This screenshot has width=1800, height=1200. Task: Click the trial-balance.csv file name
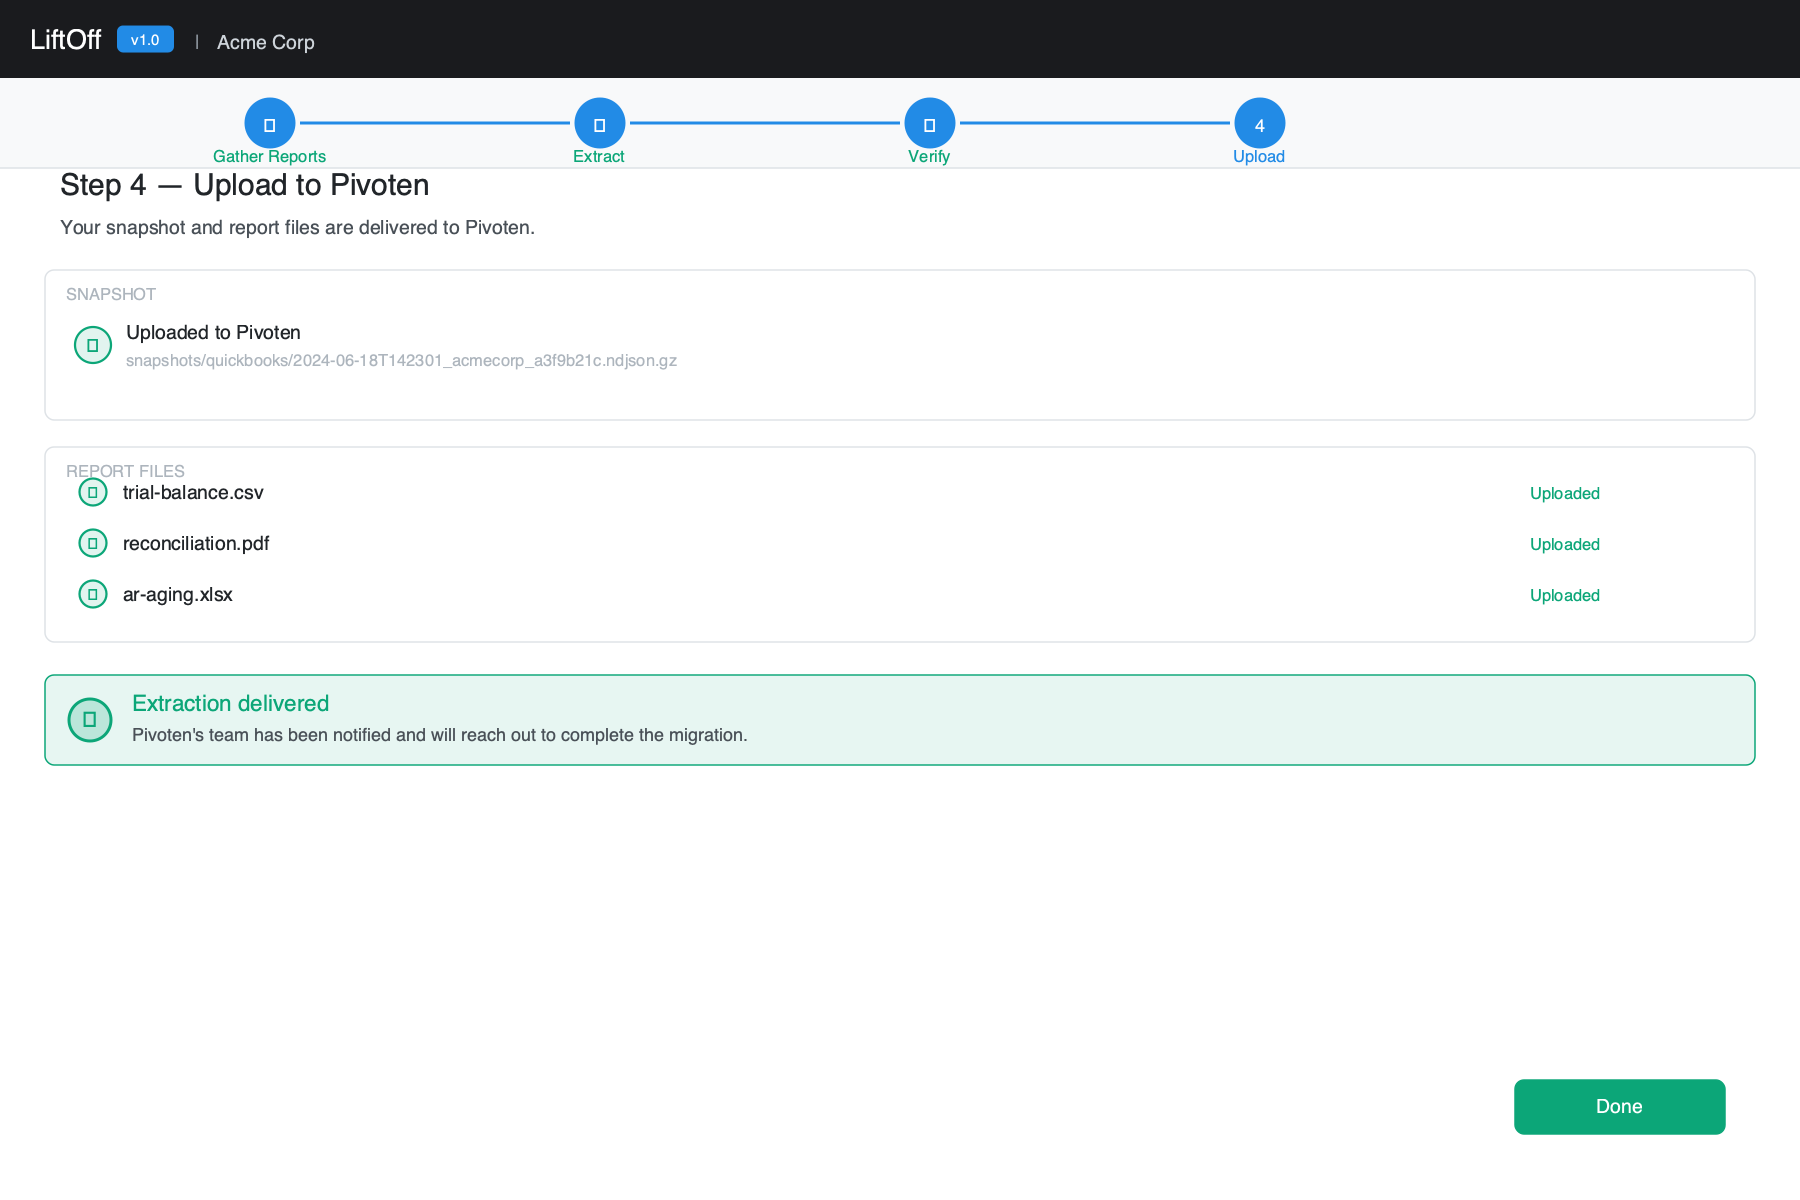(x=193, y=492)
